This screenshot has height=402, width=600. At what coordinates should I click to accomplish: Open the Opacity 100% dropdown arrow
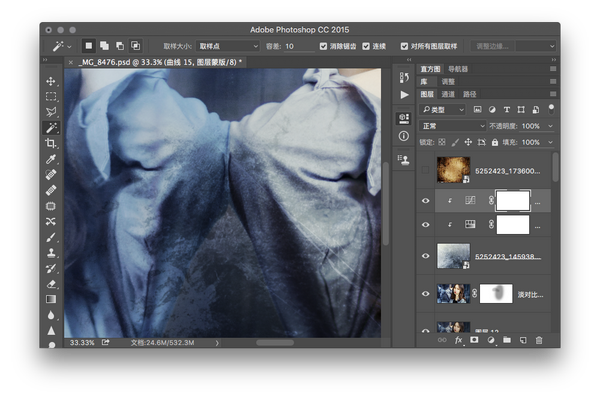(x=551, y=126)
